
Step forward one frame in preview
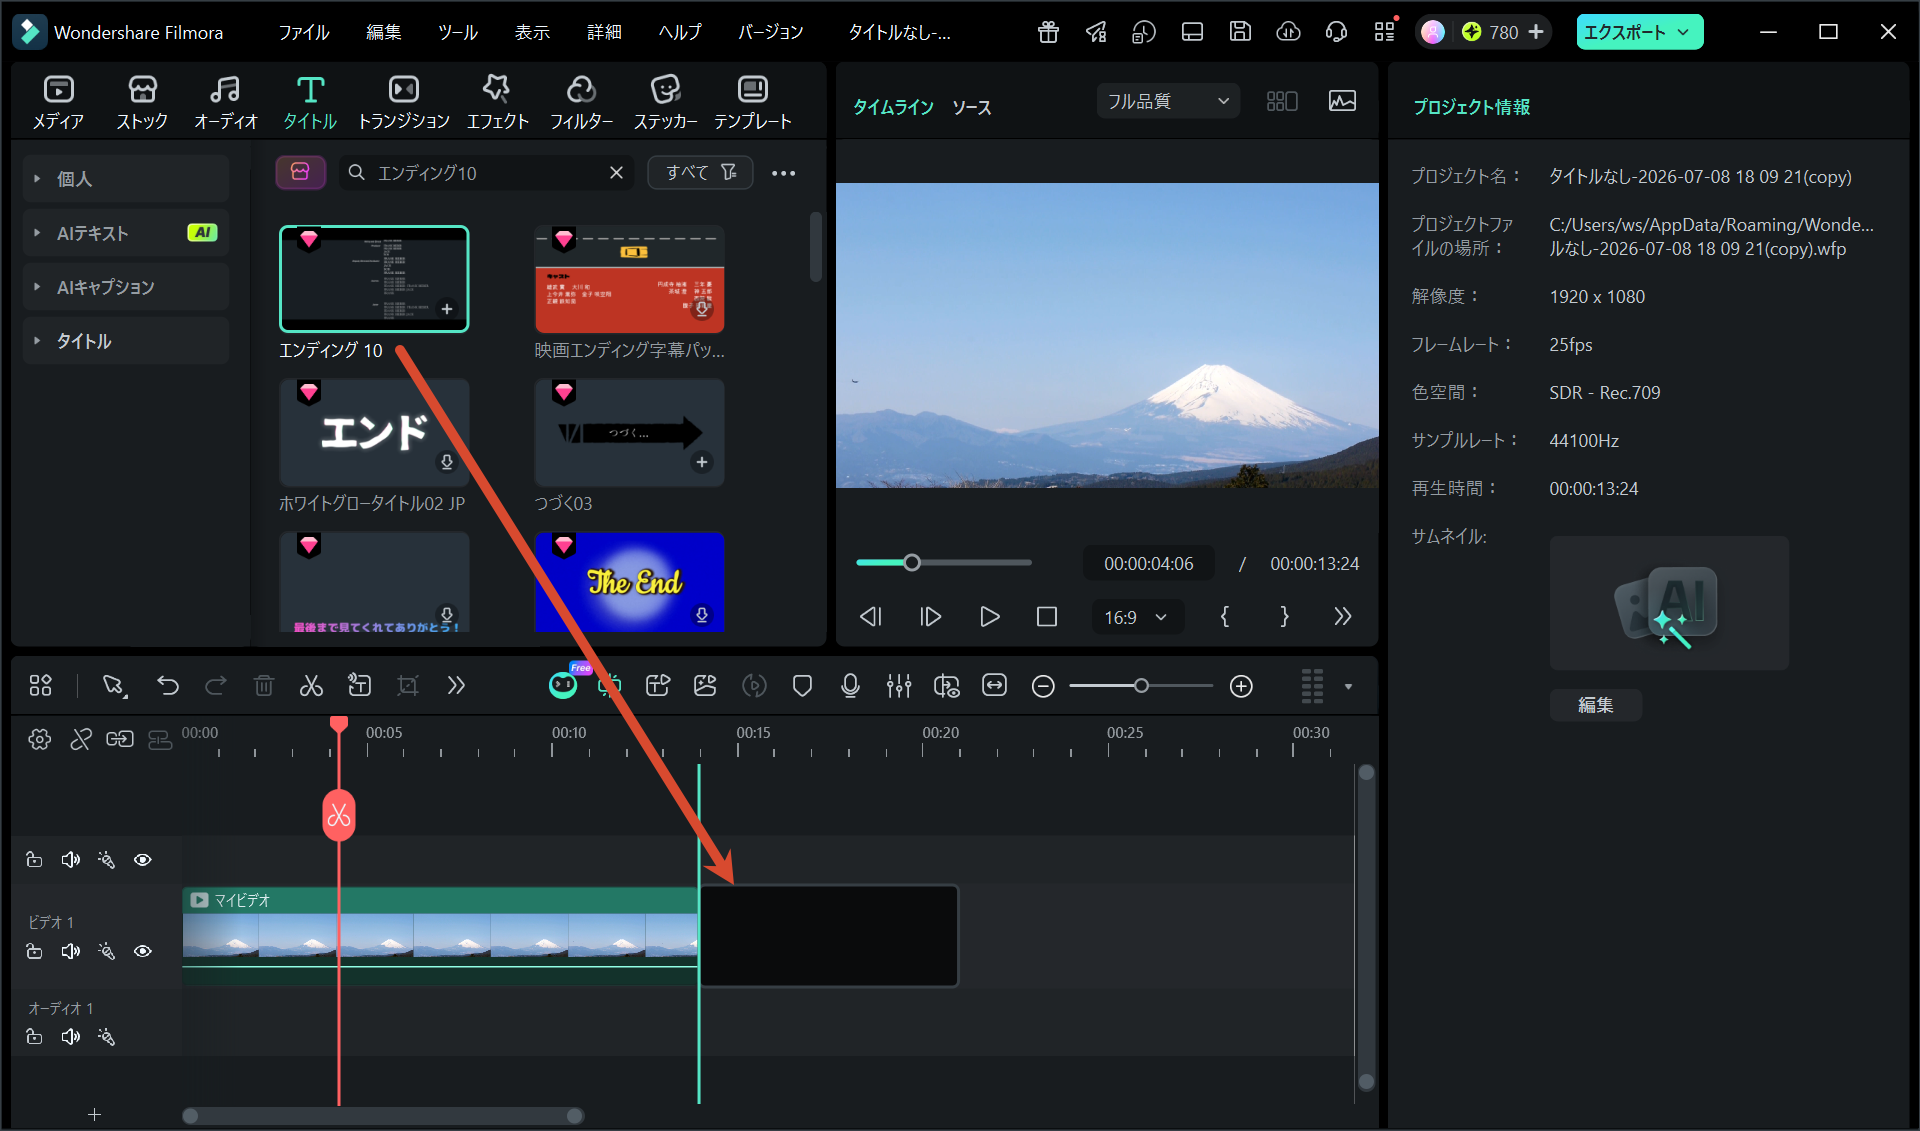(930, 617)
